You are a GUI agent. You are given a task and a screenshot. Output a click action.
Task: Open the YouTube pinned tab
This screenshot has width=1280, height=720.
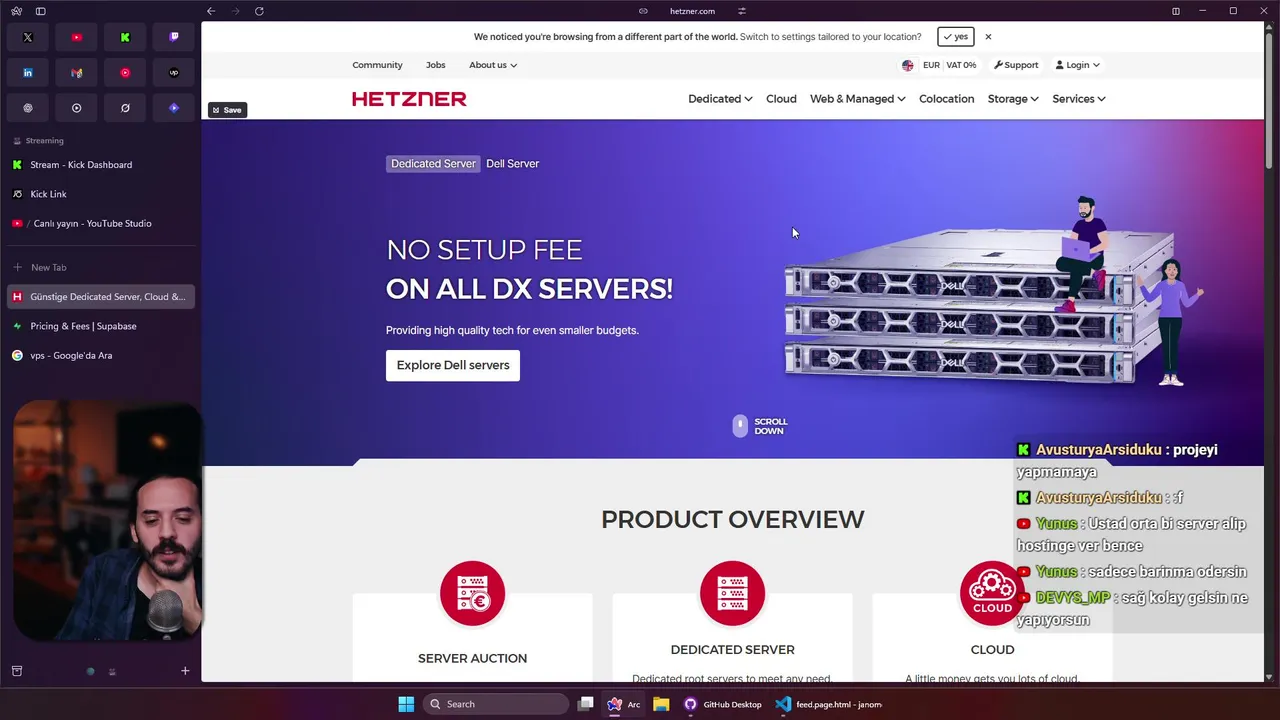(x=77, y=37)
